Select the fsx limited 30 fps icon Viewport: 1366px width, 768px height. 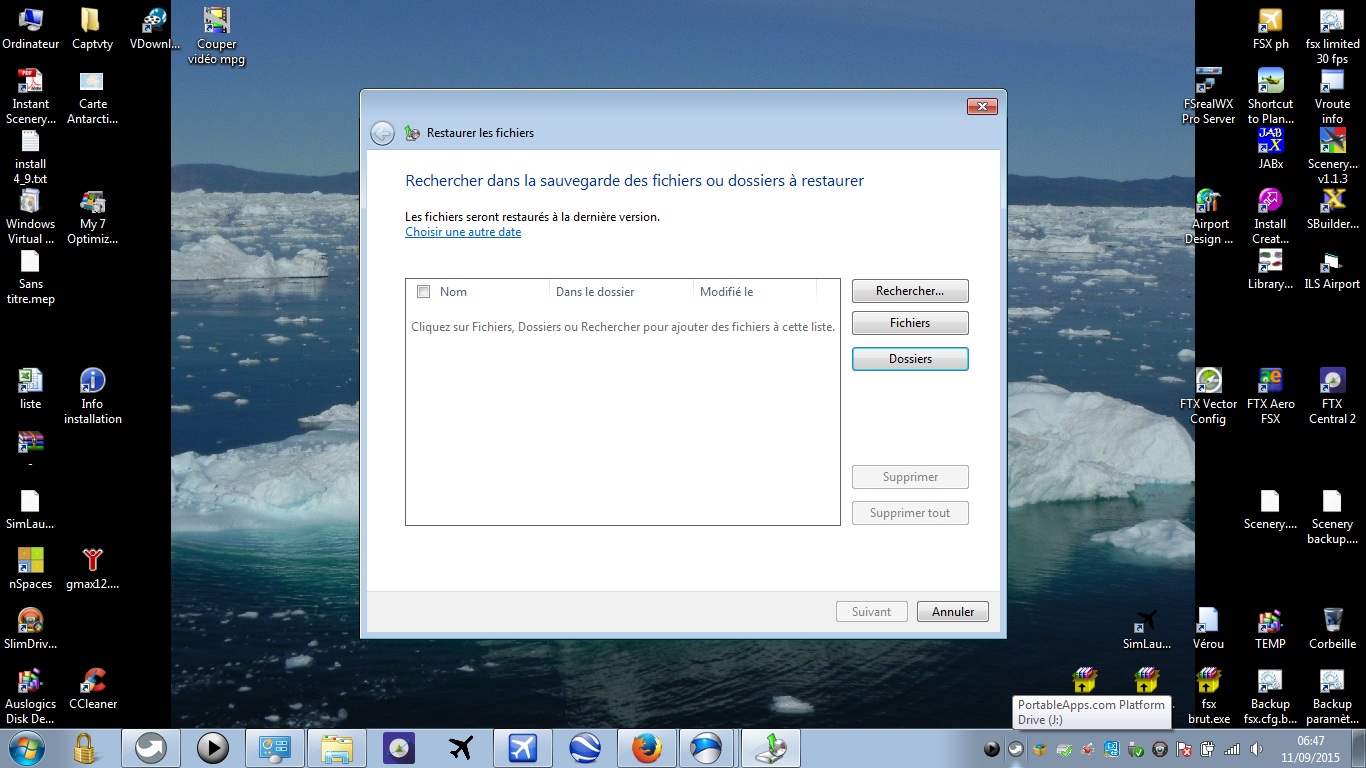[1332, 36]
